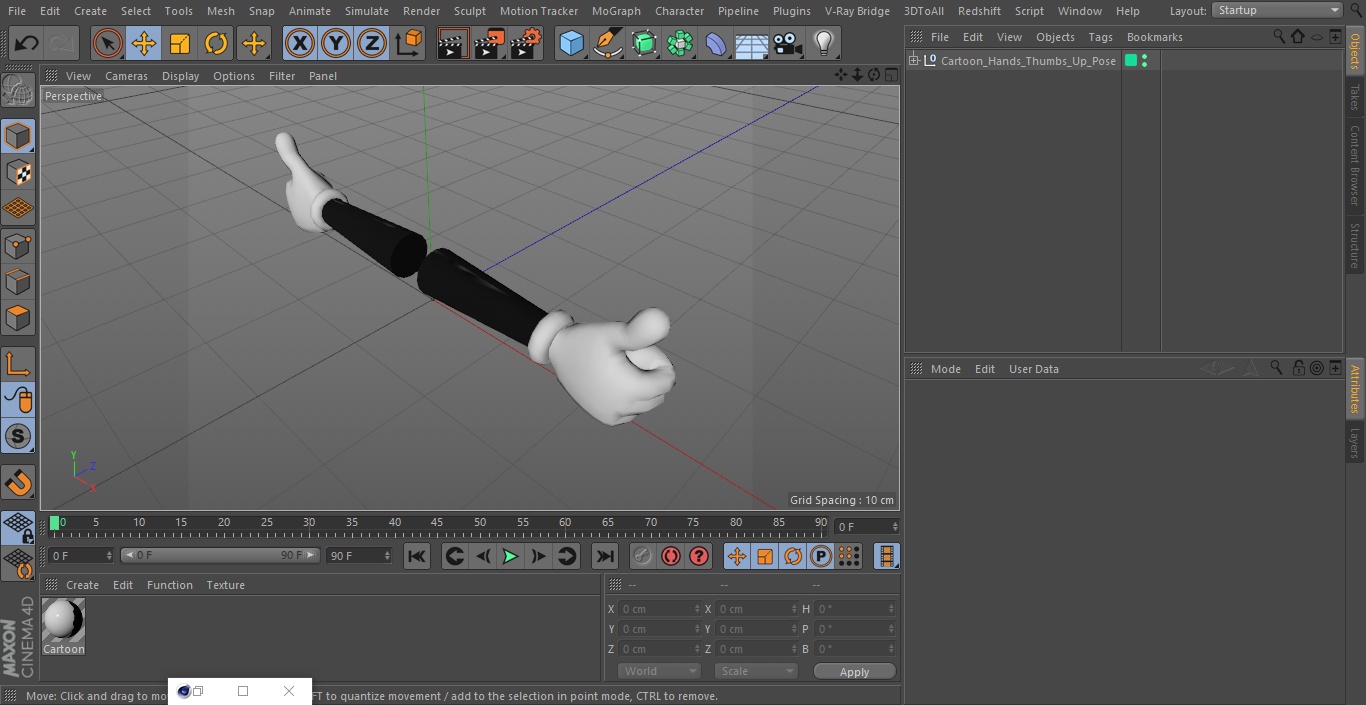Switch to Model mode cube icon

[x=18, y=136]
